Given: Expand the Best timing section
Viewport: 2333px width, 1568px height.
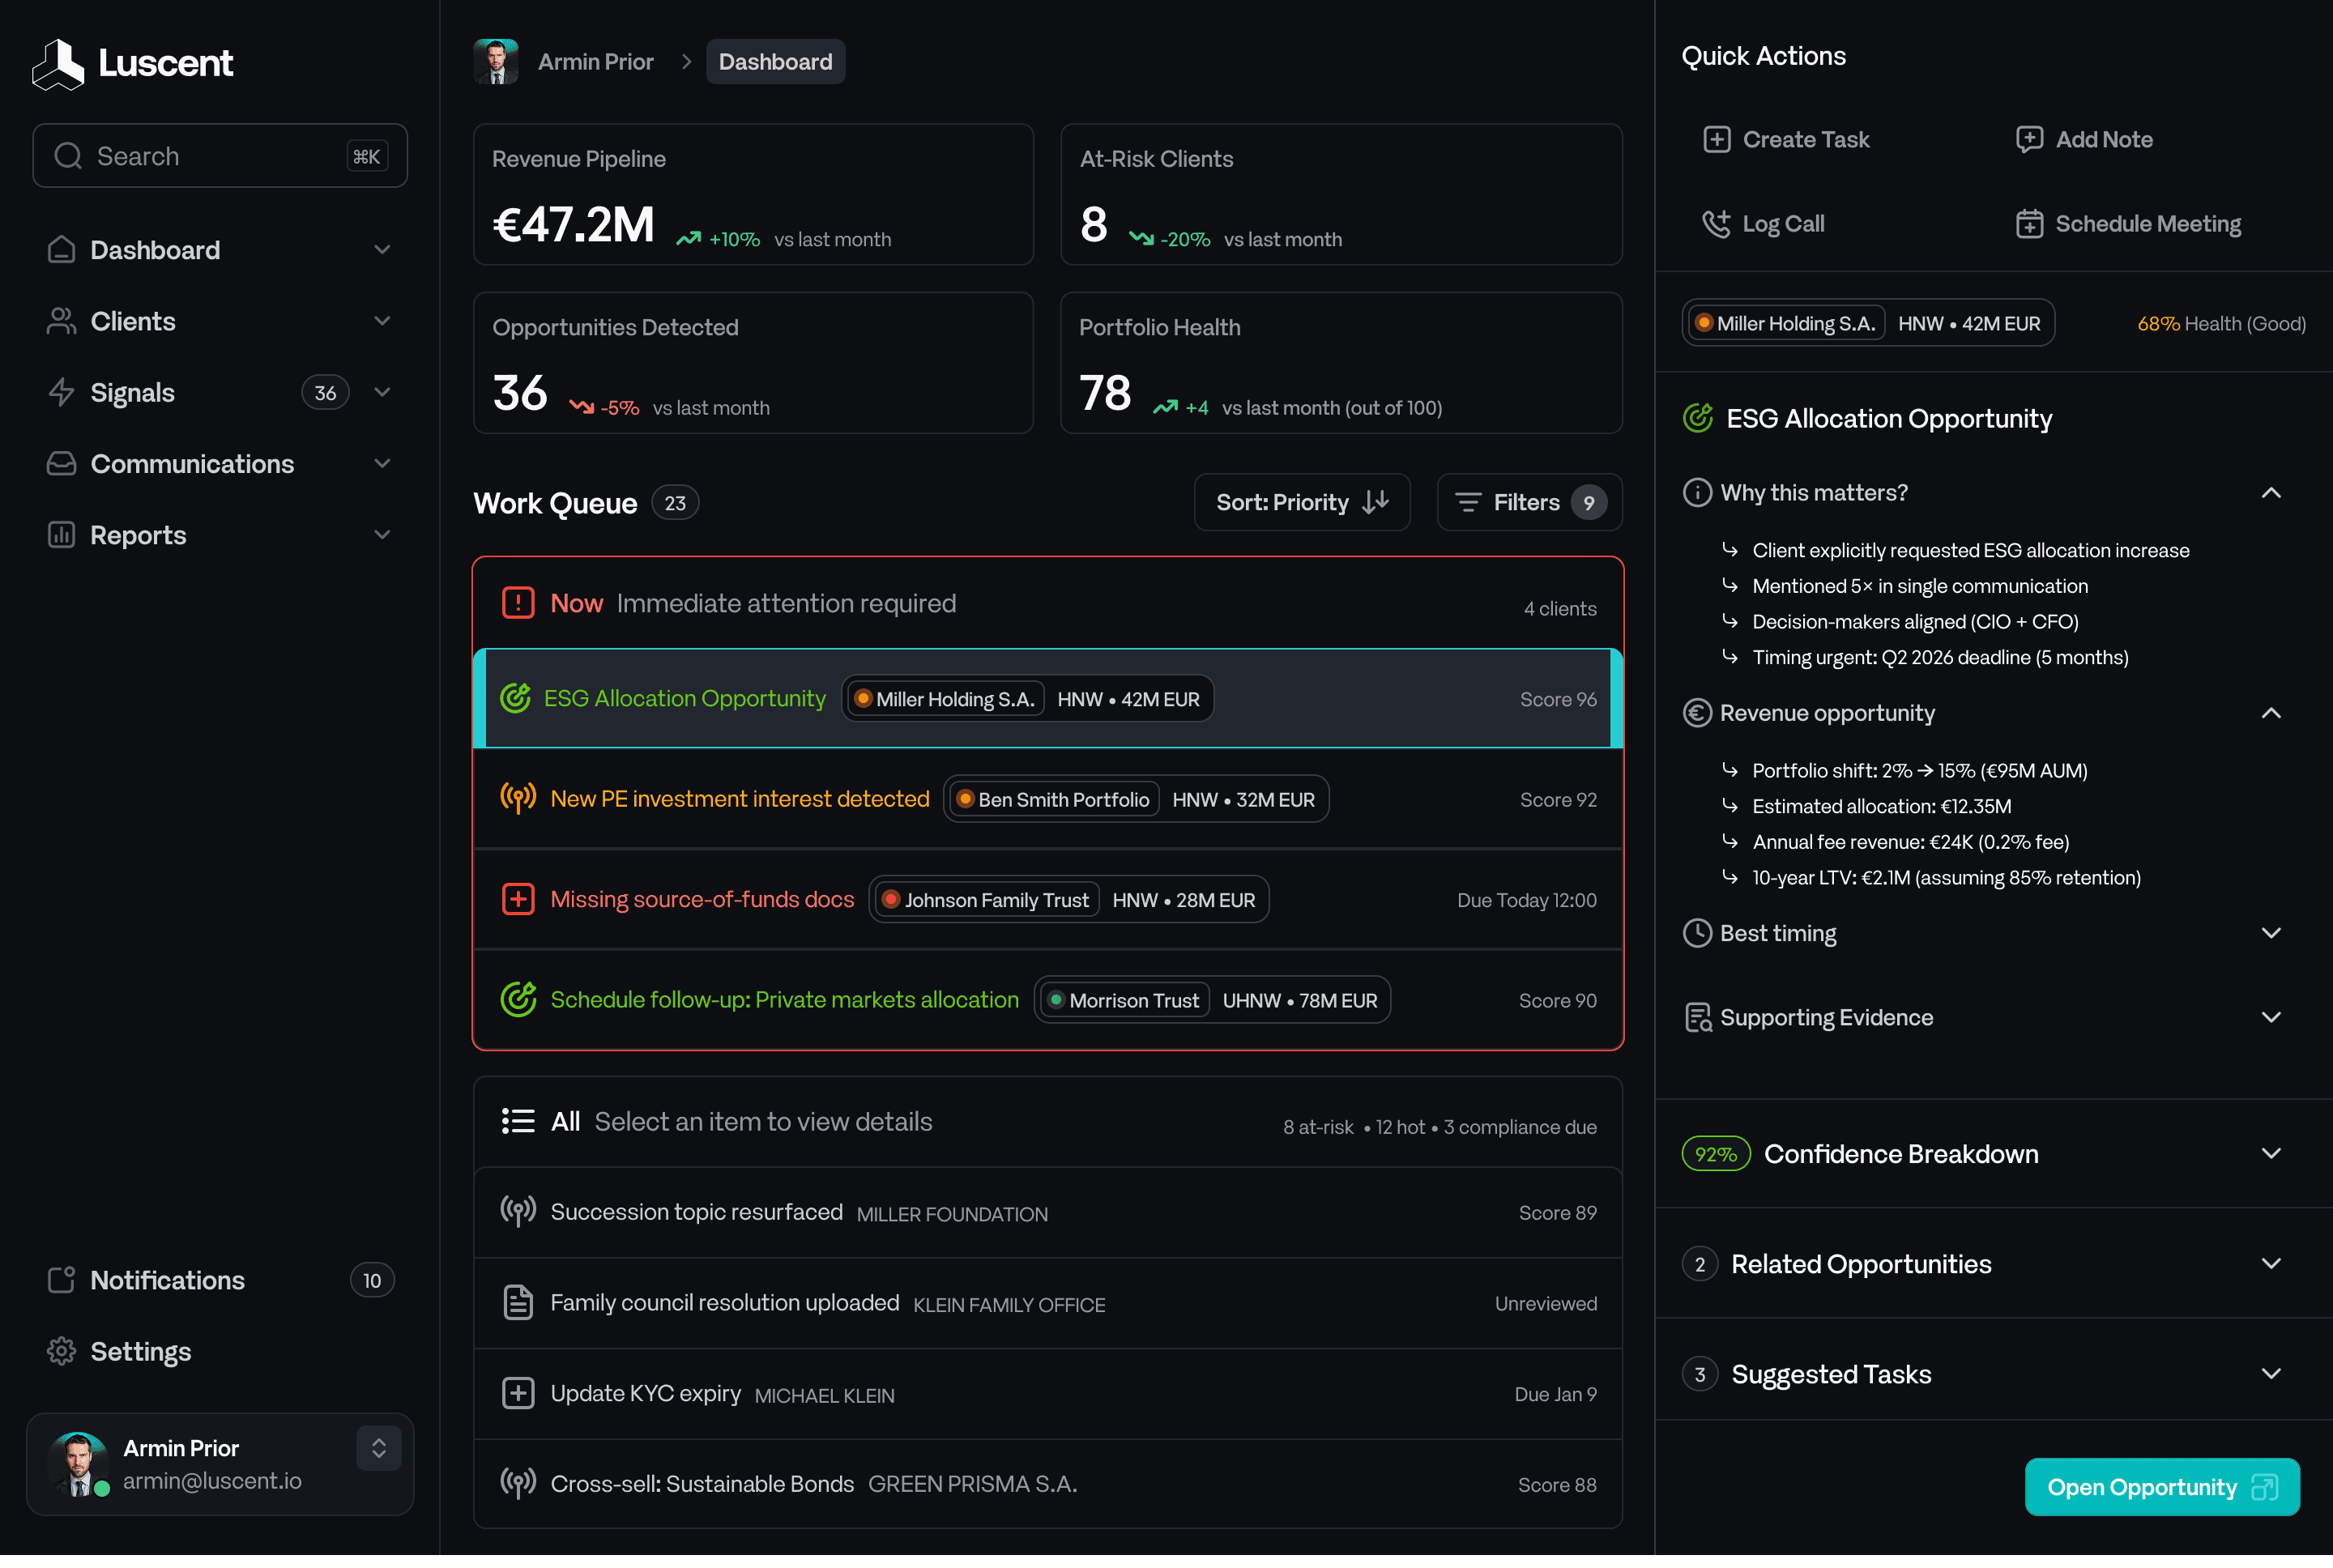Looking at the screenshot, I should [2270, 933].
